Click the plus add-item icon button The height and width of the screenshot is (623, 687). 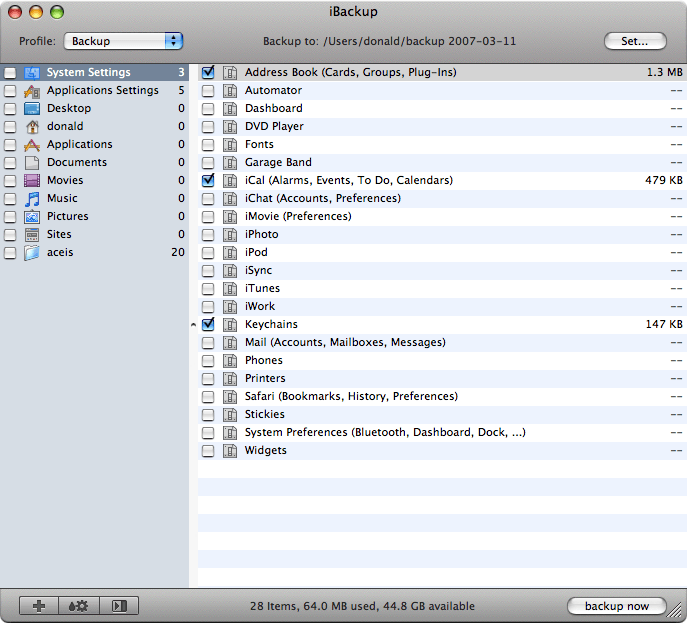(x=39, y=606)
